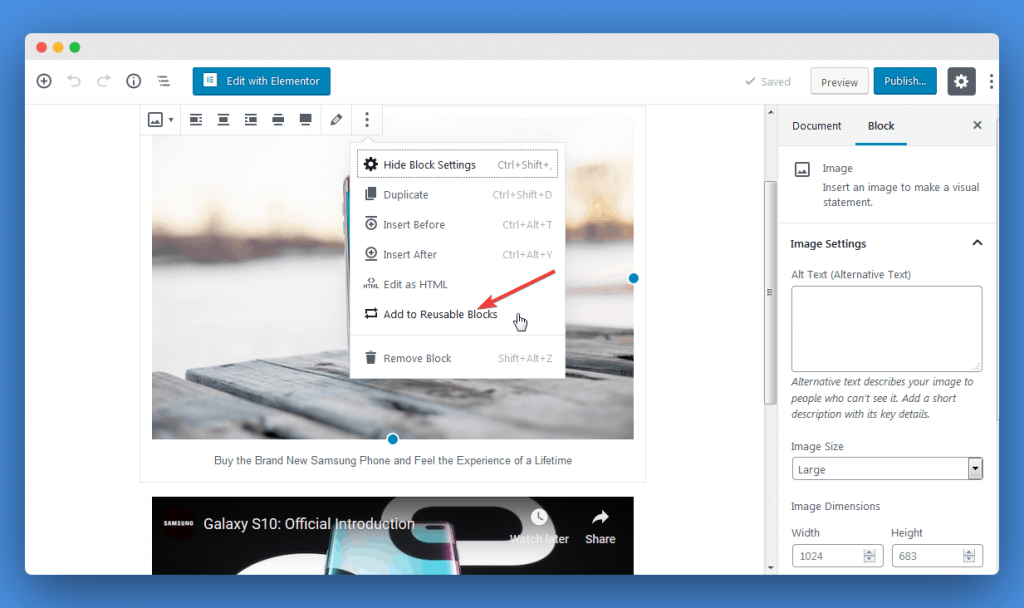Open content structure info icon
Screen dimensions: 1024x608
coord(133,81)
